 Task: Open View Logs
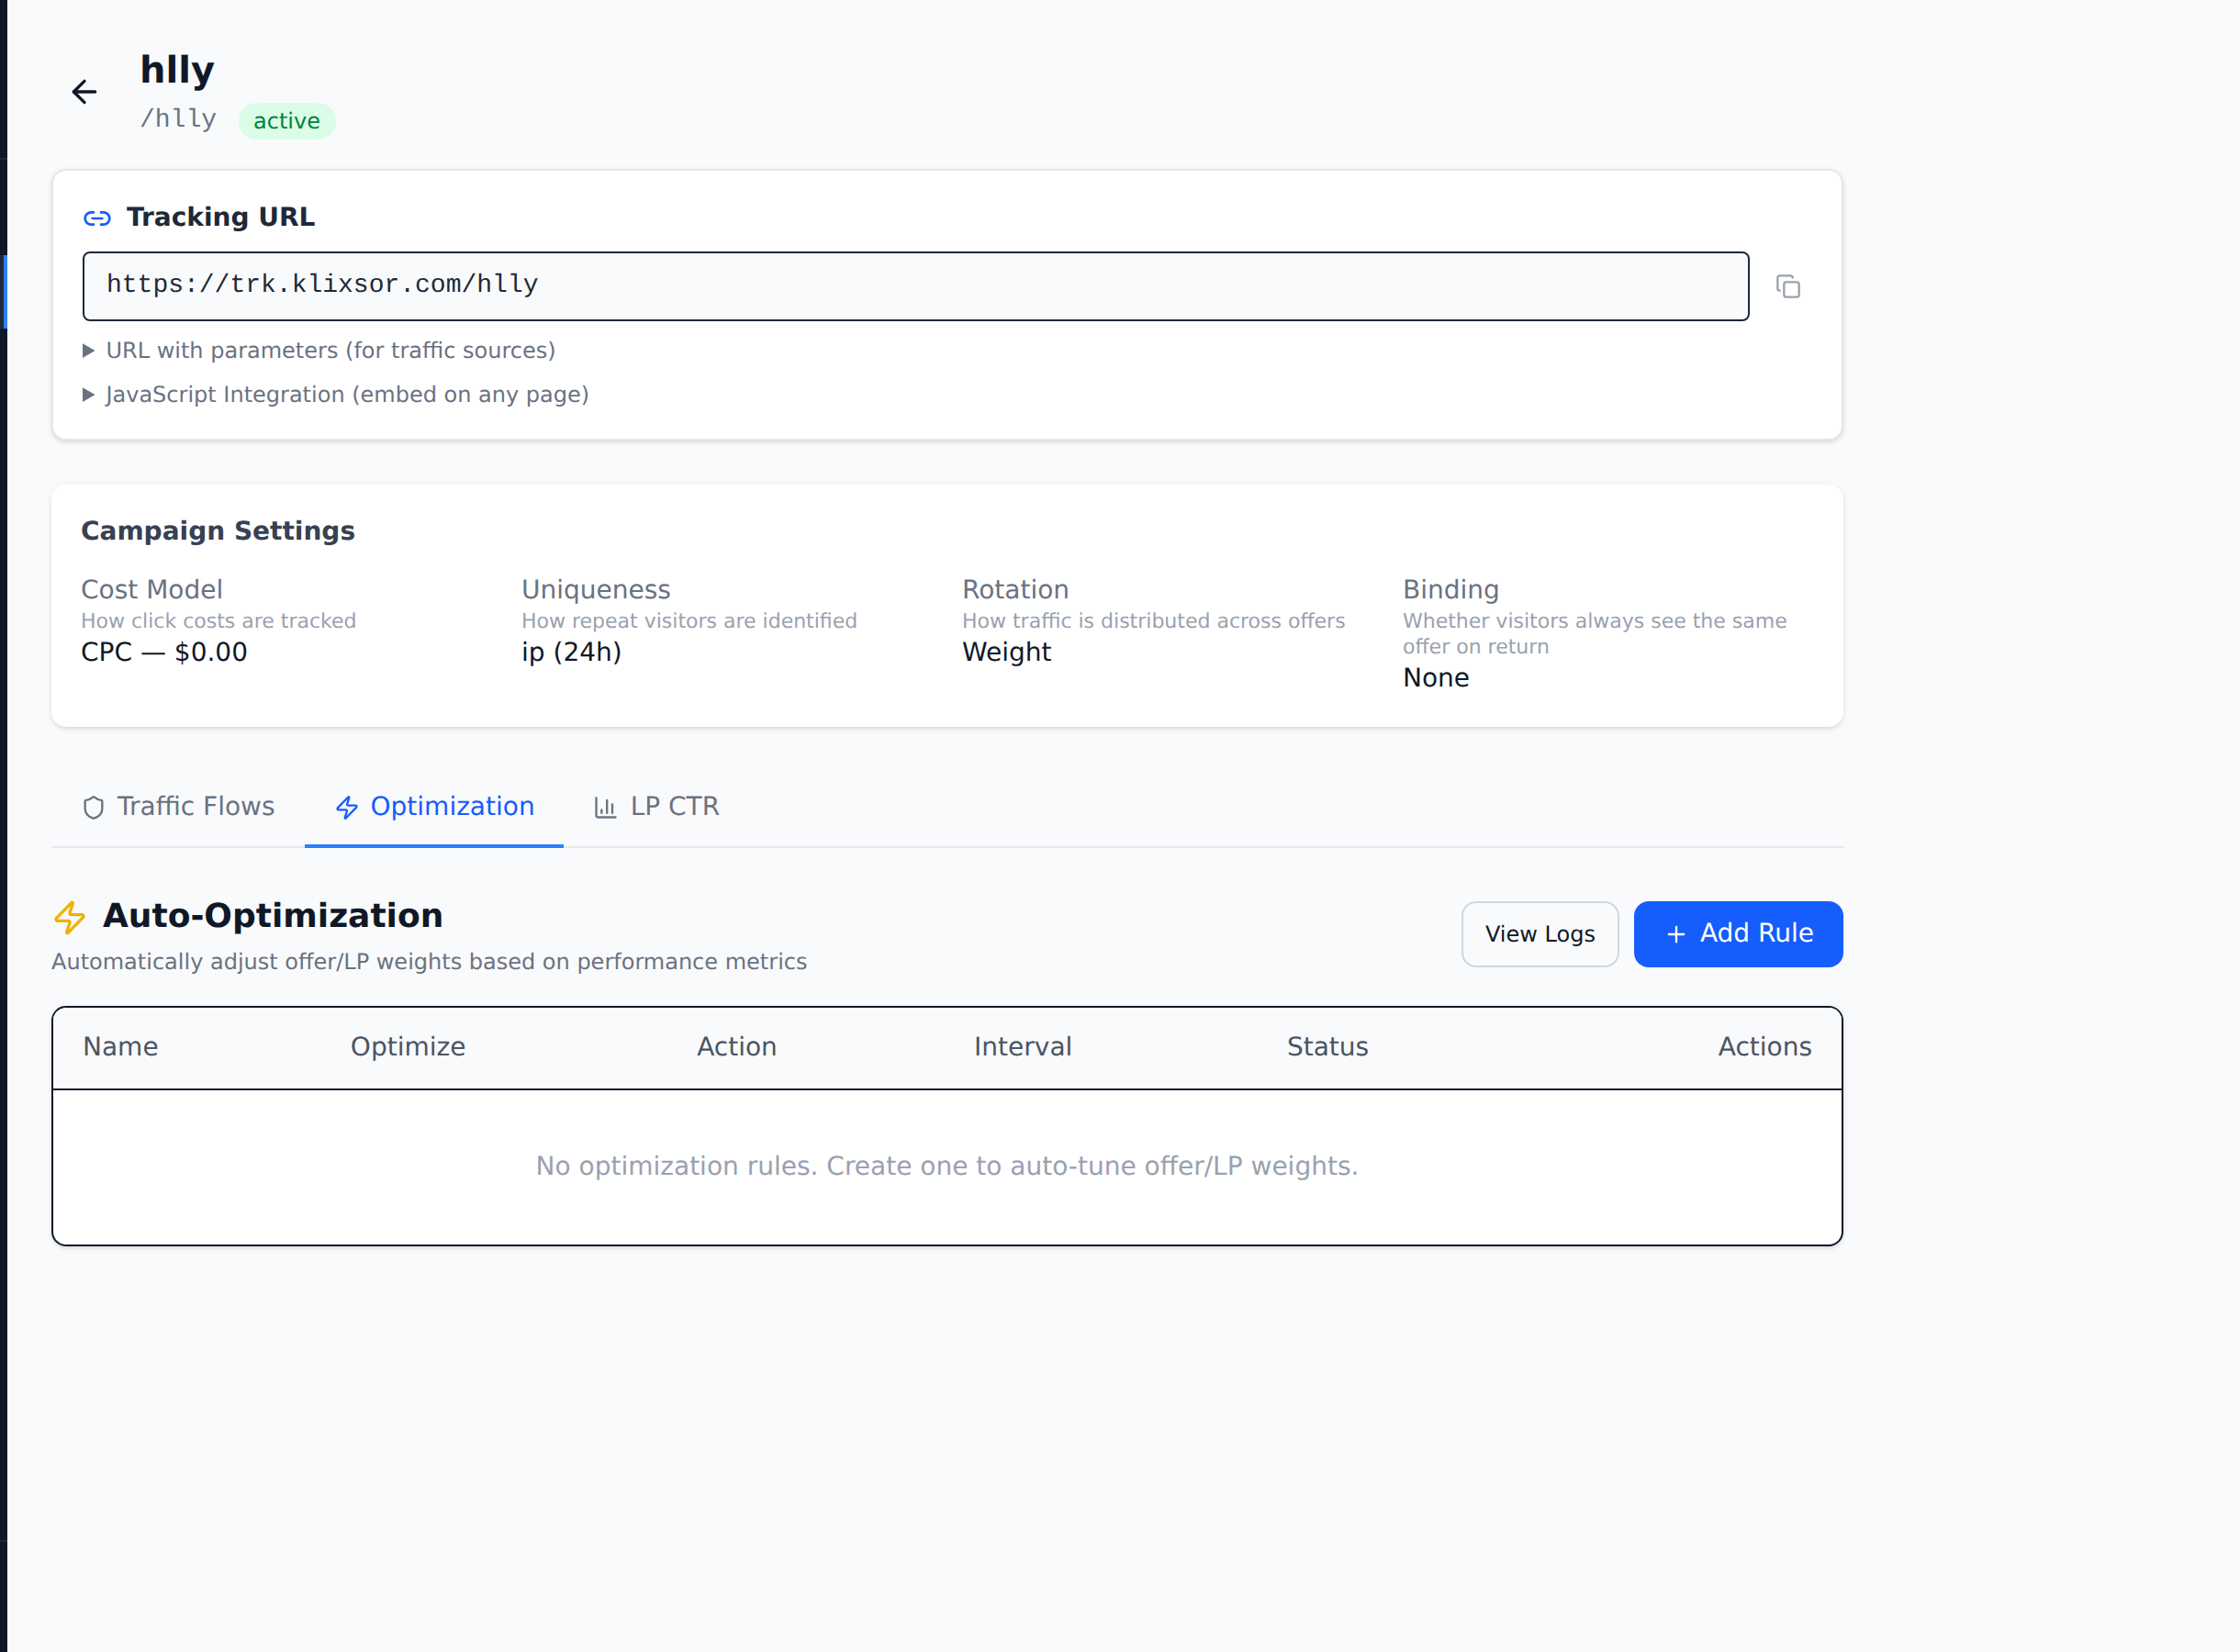pyautogui.click(x=1539, y=934)
